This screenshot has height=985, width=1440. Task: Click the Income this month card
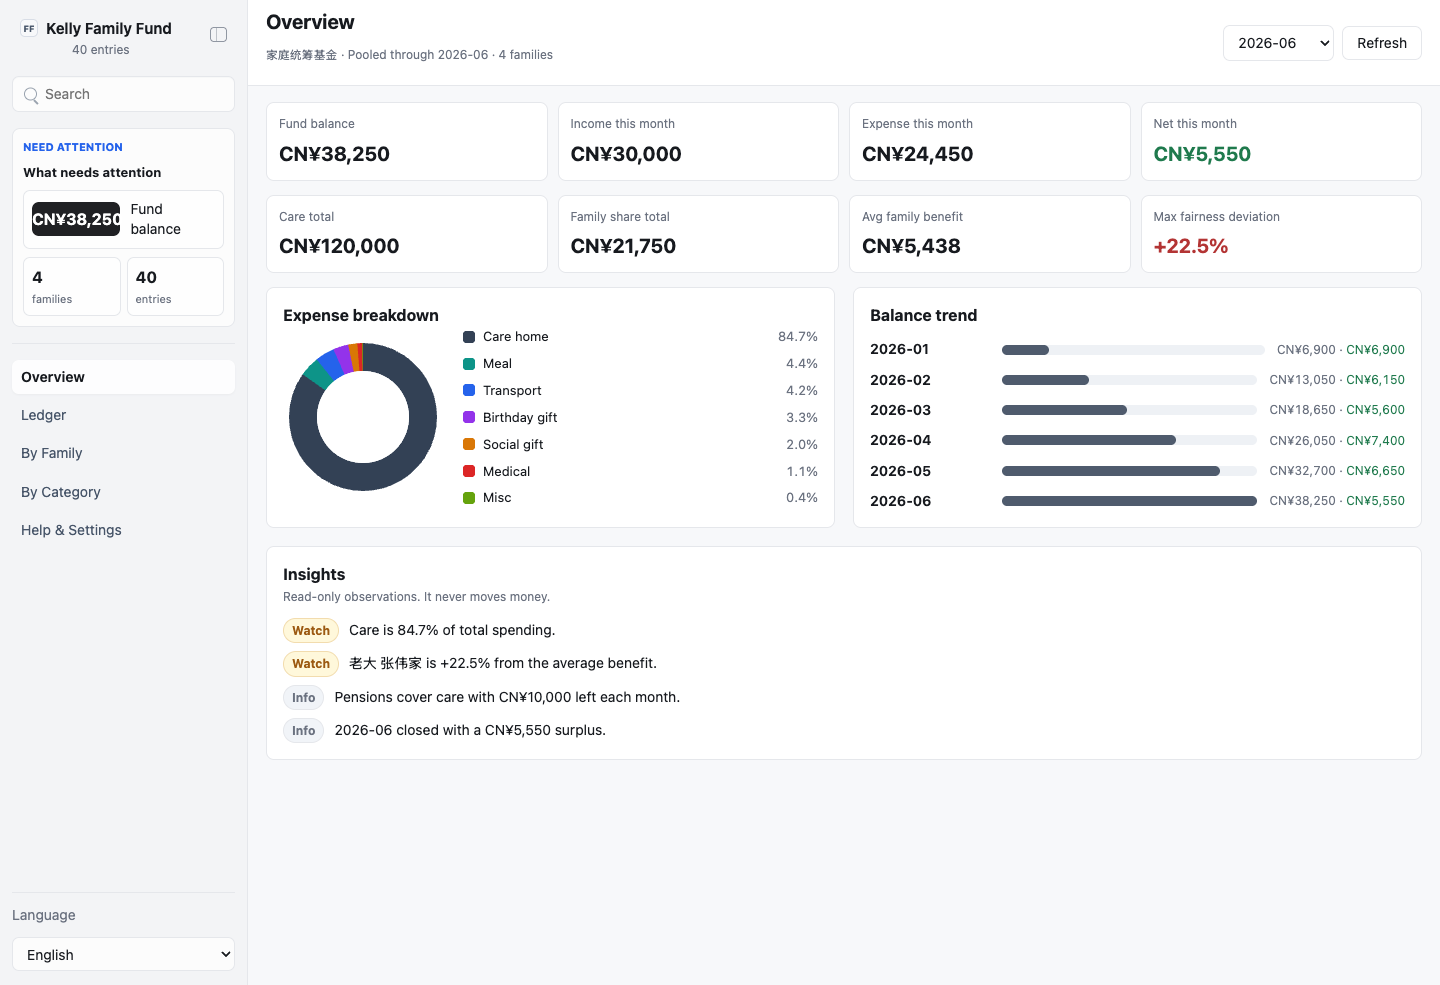pyautogui.click(x=698, y=141)
